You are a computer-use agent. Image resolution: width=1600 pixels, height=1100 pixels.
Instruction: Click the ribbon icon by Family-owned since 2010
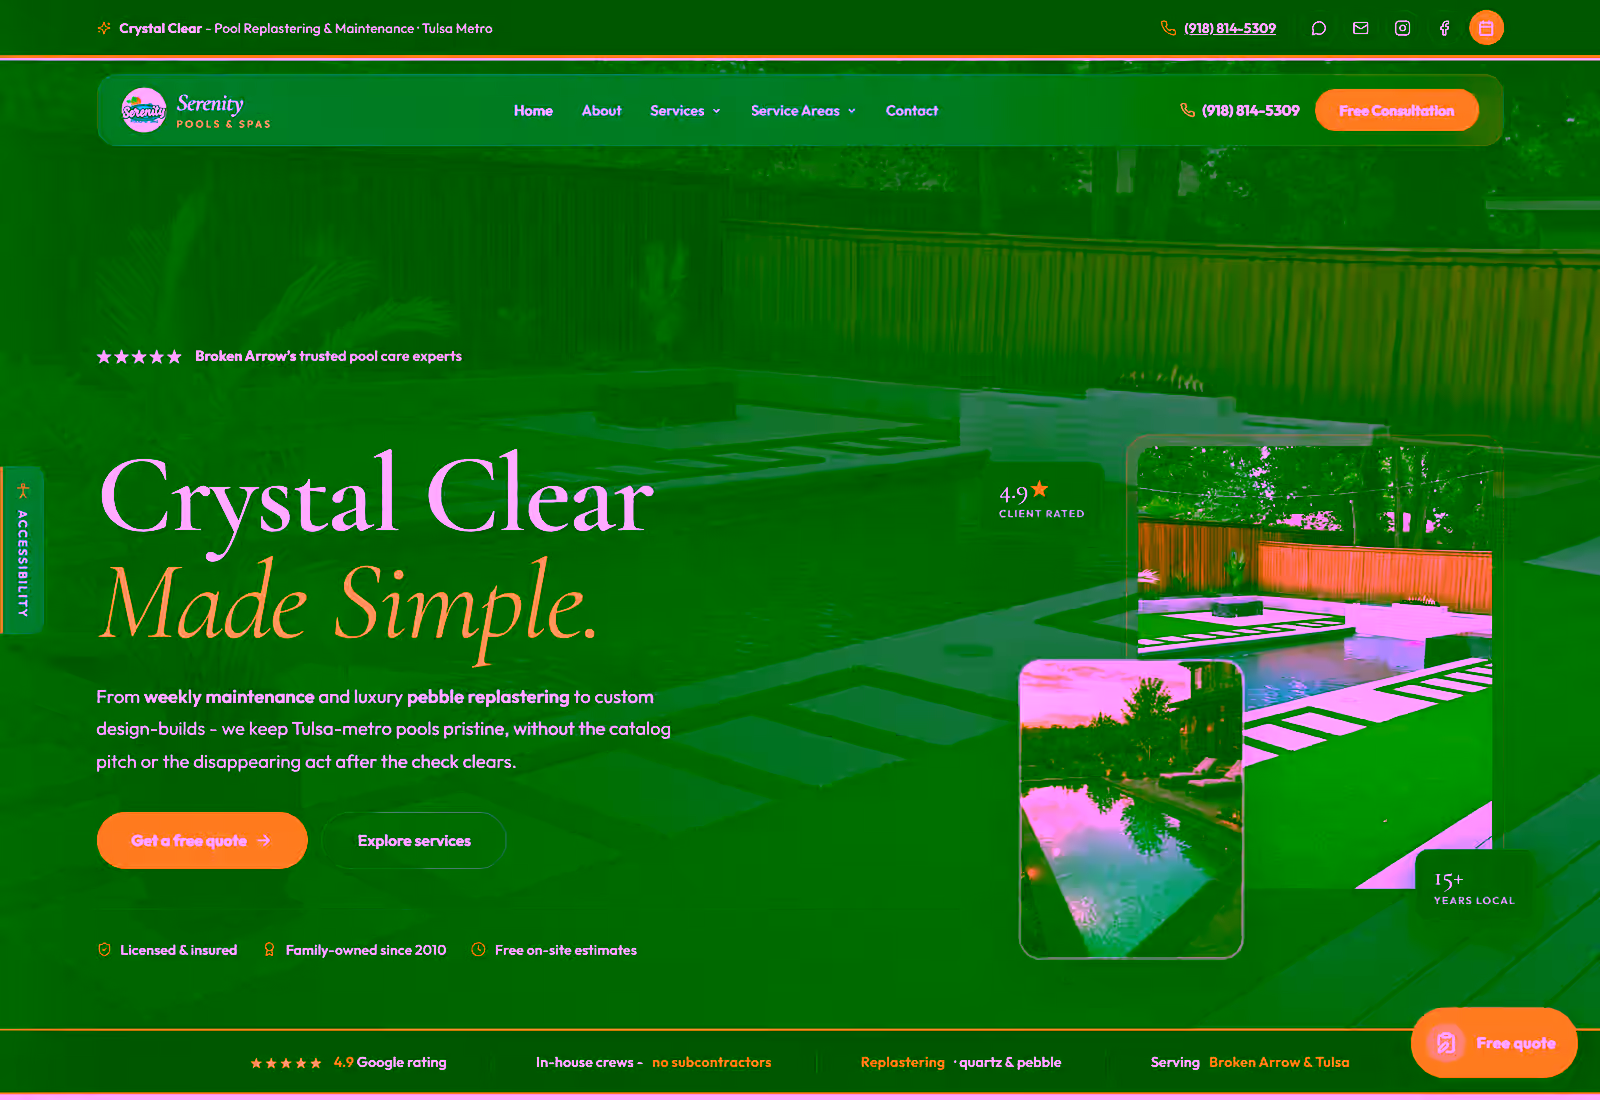click(269, 949)
